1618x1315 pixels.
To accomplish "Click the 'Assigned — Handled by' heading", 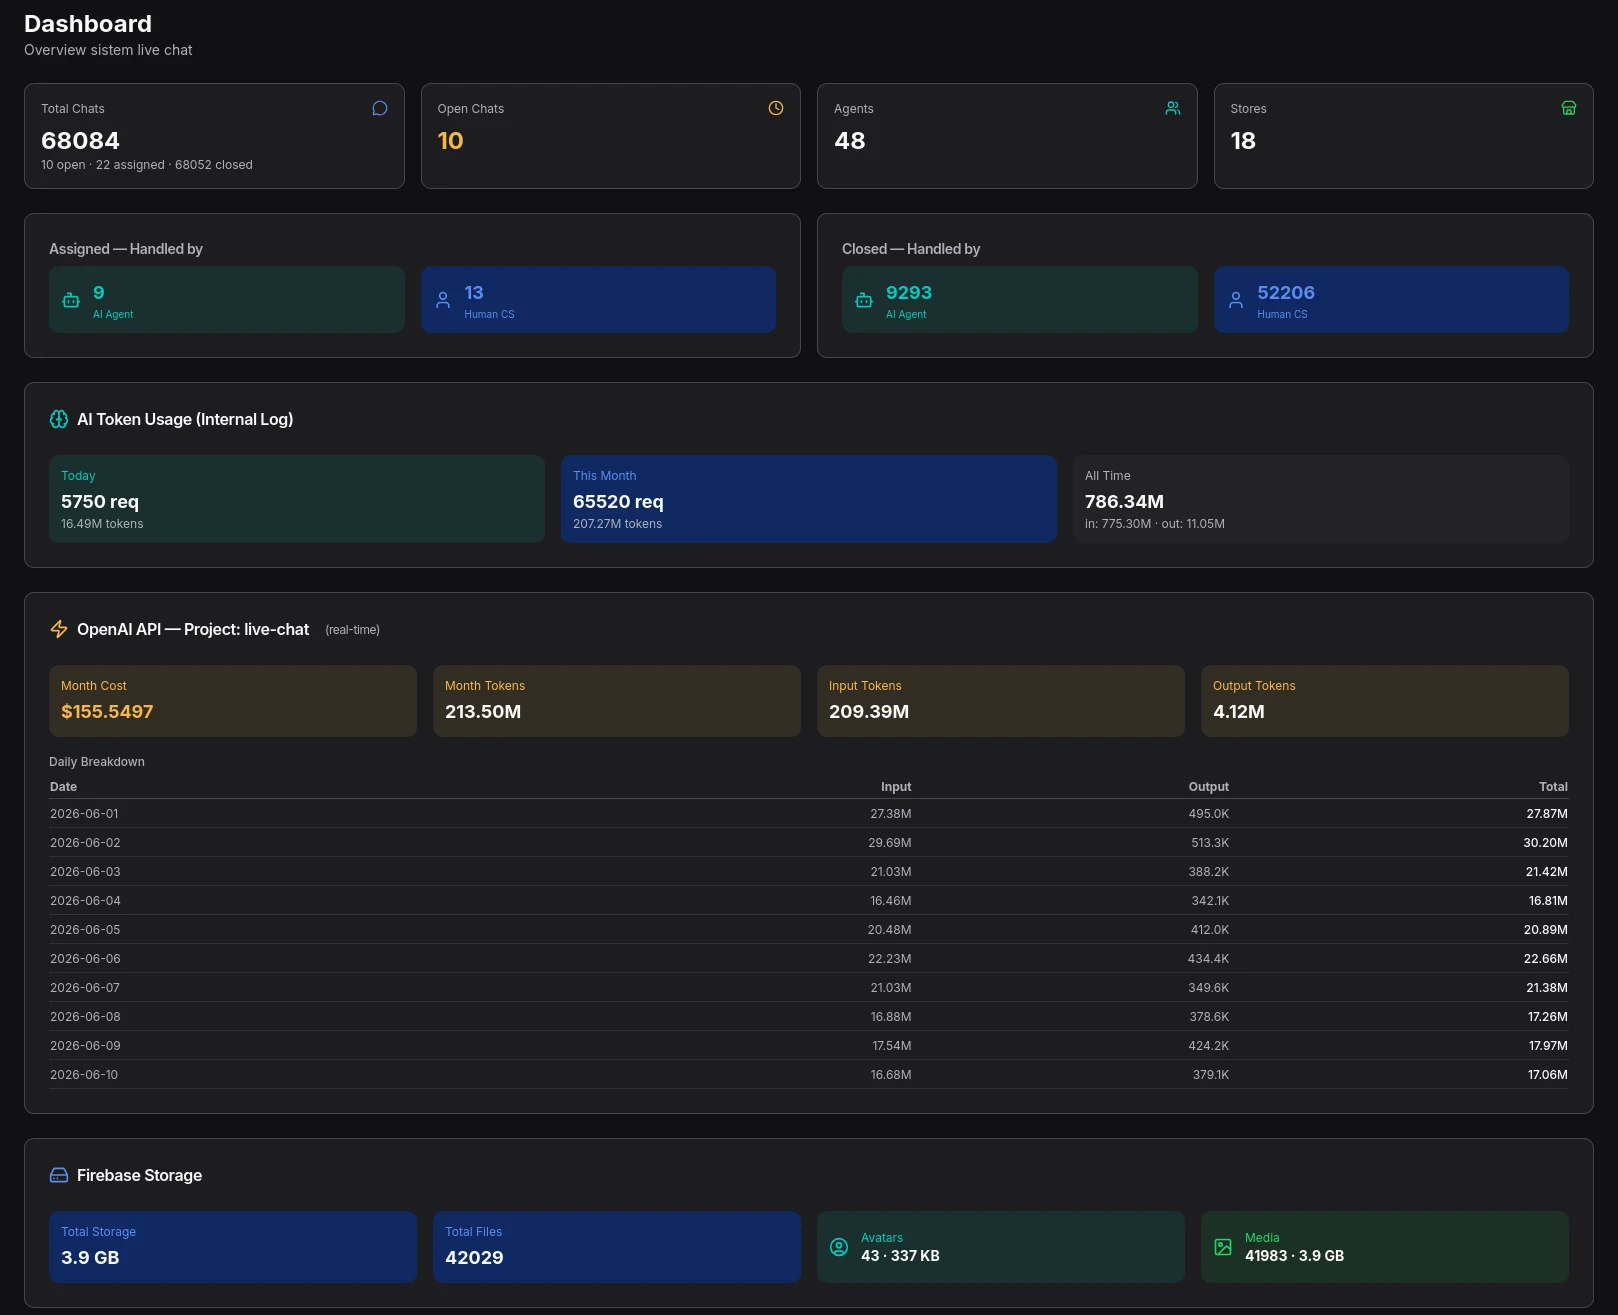I will click(126, 249).
